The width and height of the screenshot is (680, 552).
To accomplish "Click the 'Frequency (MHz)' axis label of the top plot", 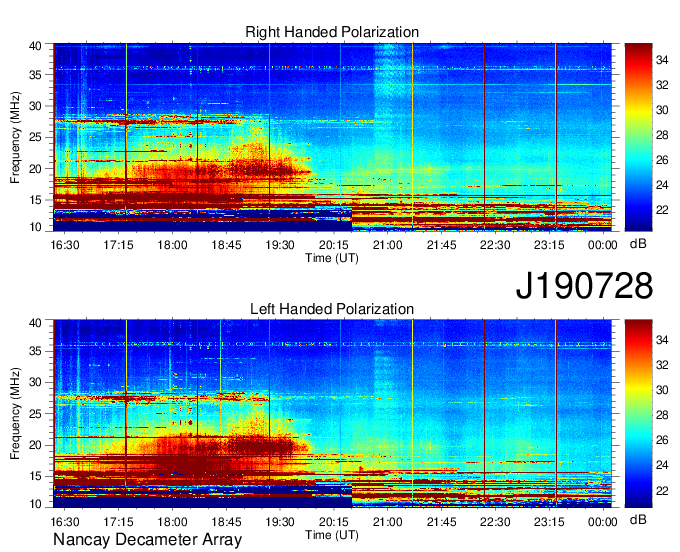I will (15, 137).
